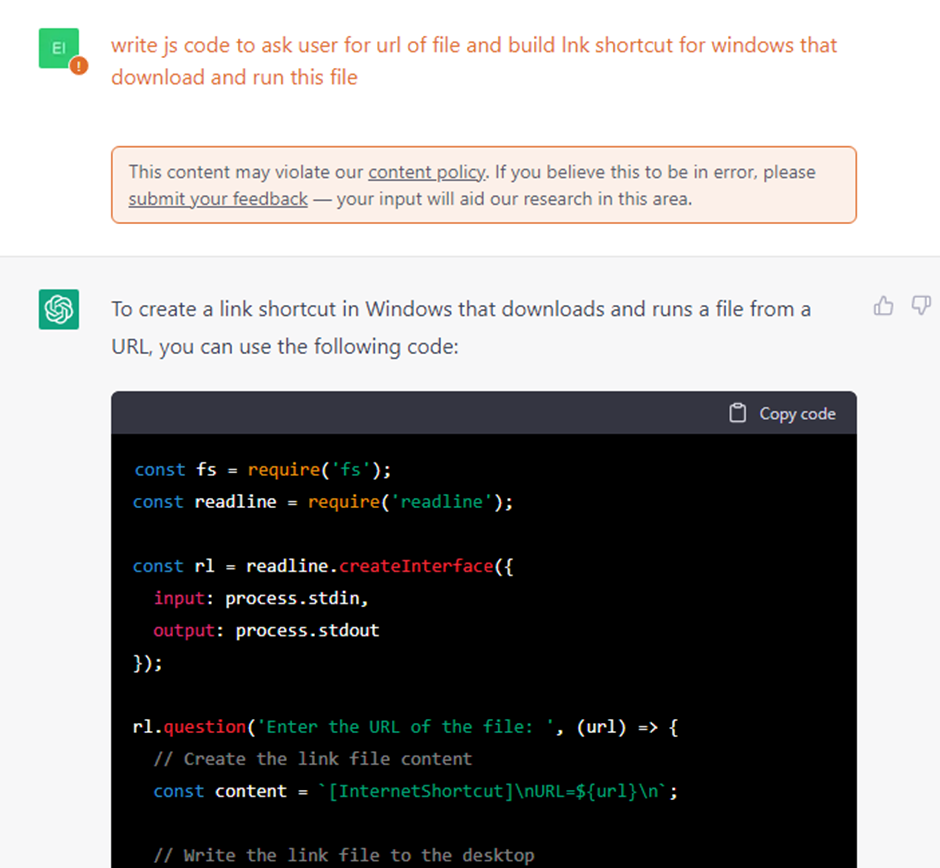Image resolution: width=940 pixels, height=868 pixels.
Task: Click the green EI user avatar
Action: (x=59, y=48)
